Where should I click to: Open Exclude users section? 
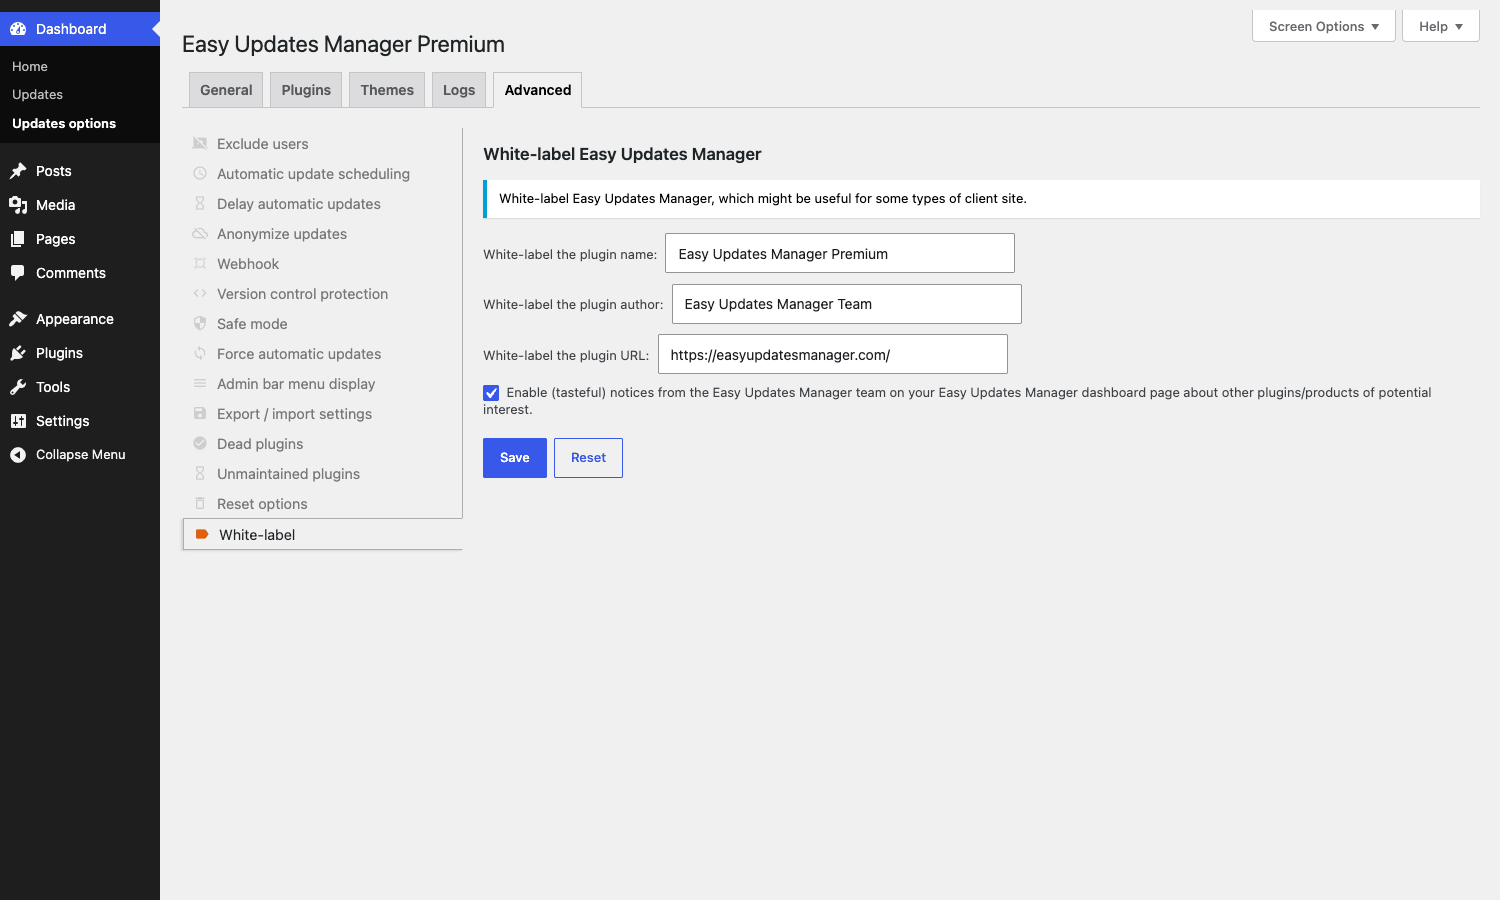point(263,144)
